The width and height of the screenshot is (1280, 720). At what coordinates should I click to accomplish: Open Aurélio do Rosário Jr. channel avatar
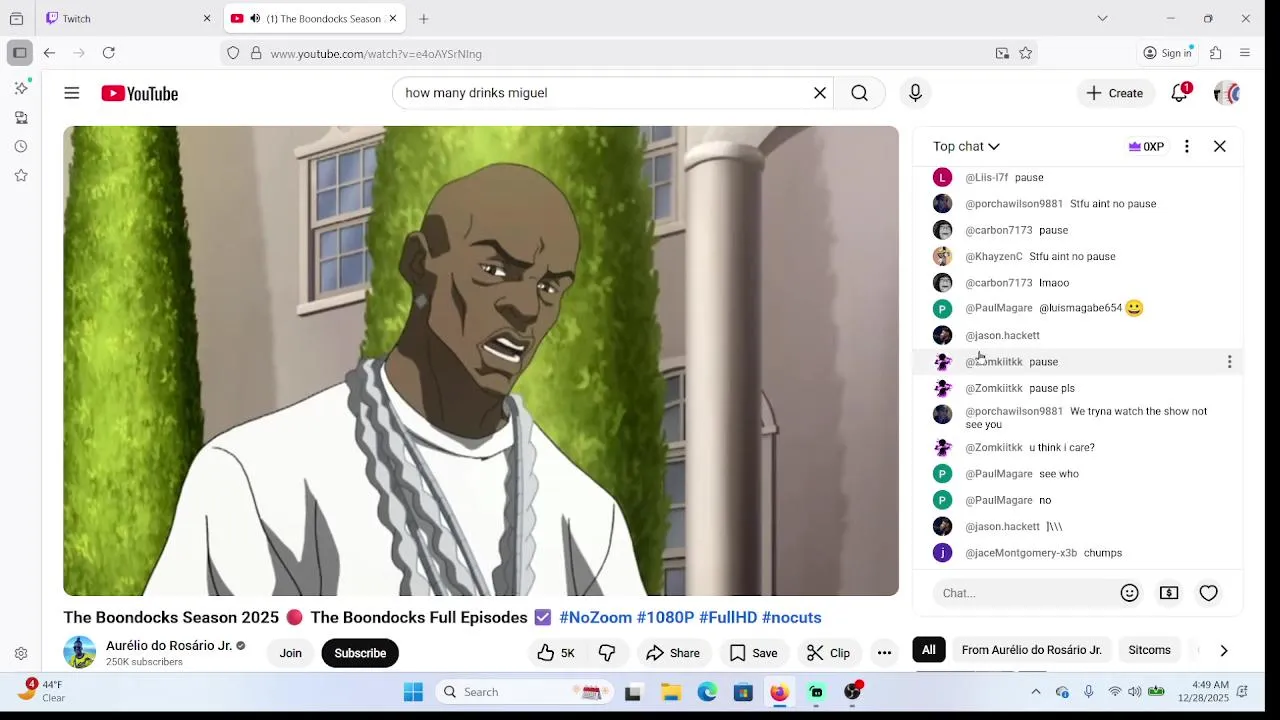point(80,652)
